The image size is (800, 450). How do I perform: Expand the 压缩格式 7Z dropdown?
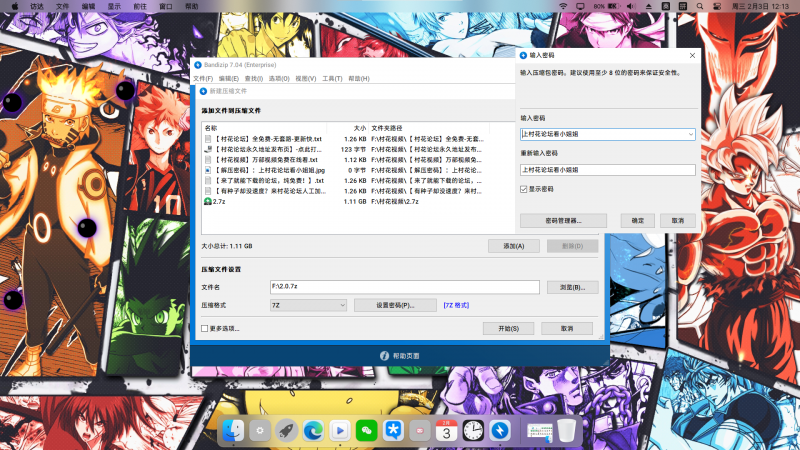(341, 305)
